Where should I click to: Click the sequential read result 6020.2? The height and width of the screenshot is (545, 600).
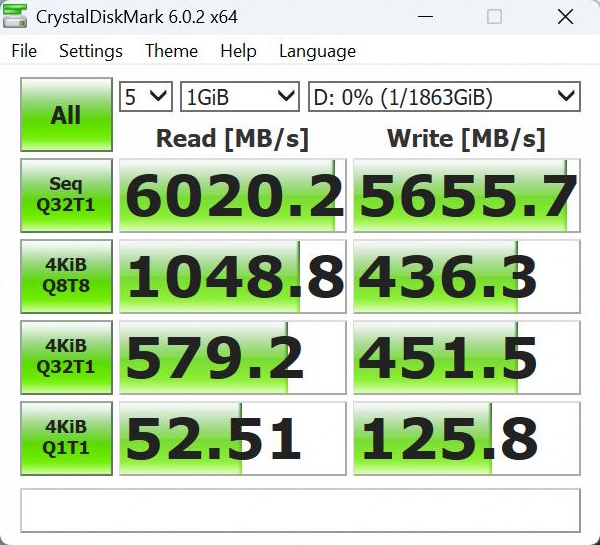(x=233, y=196)
